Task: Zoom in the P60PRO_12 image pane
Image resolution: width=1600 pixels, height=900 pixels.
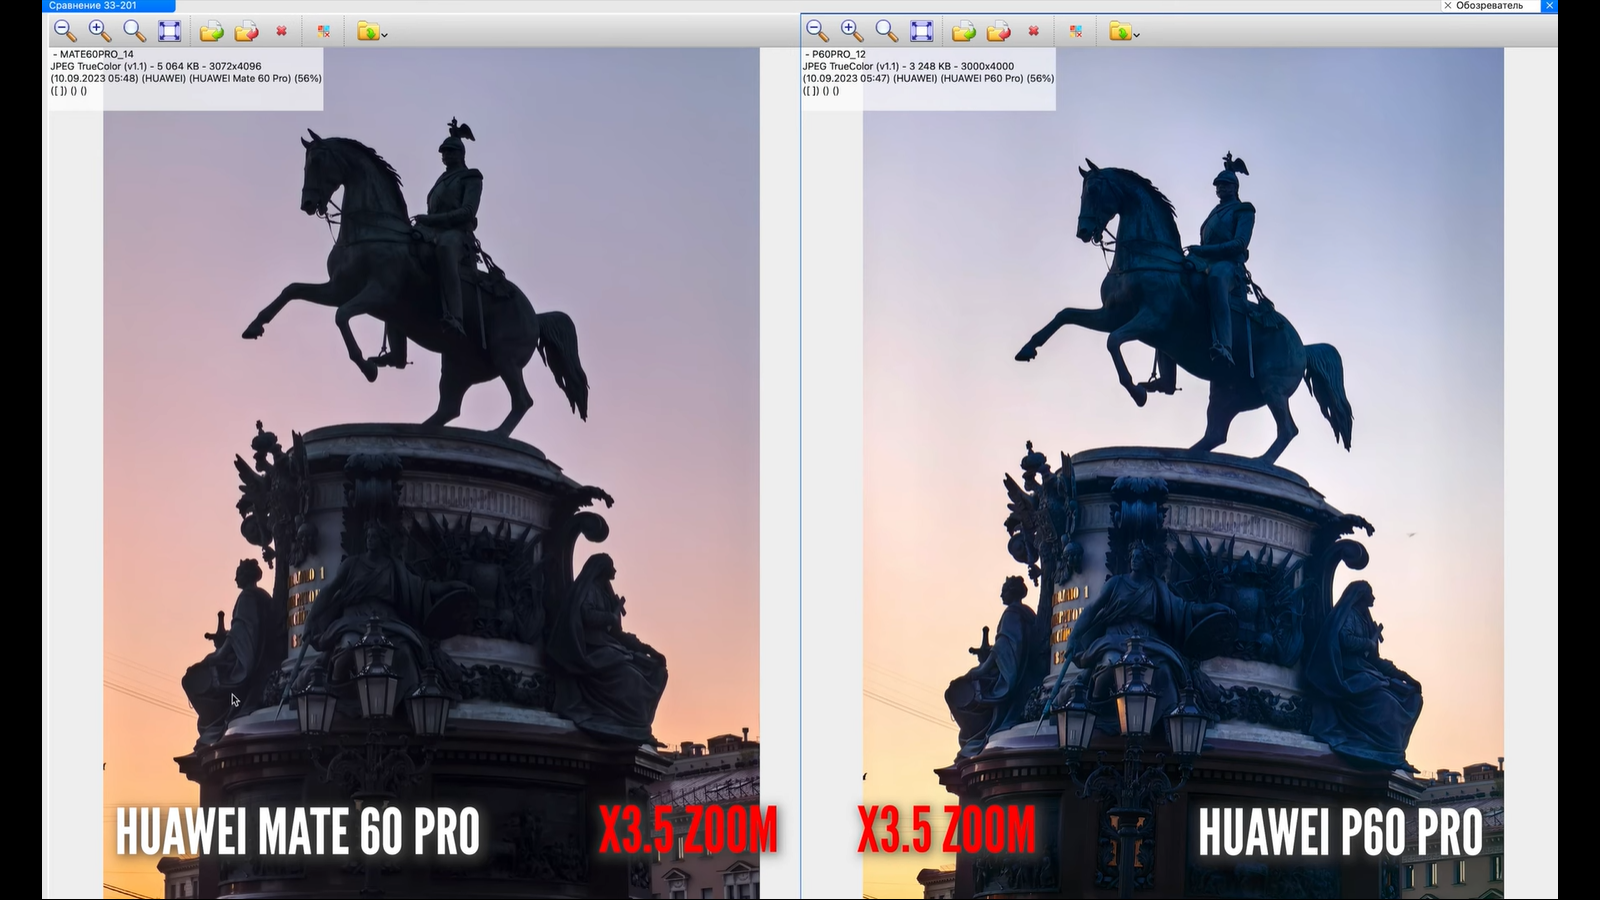Action: tap(852, 31)
